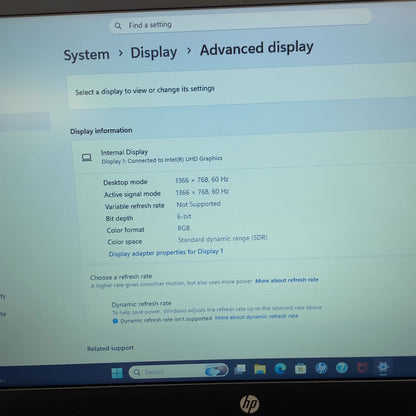Launch File Explorer from the taskbar

point(260,369)
